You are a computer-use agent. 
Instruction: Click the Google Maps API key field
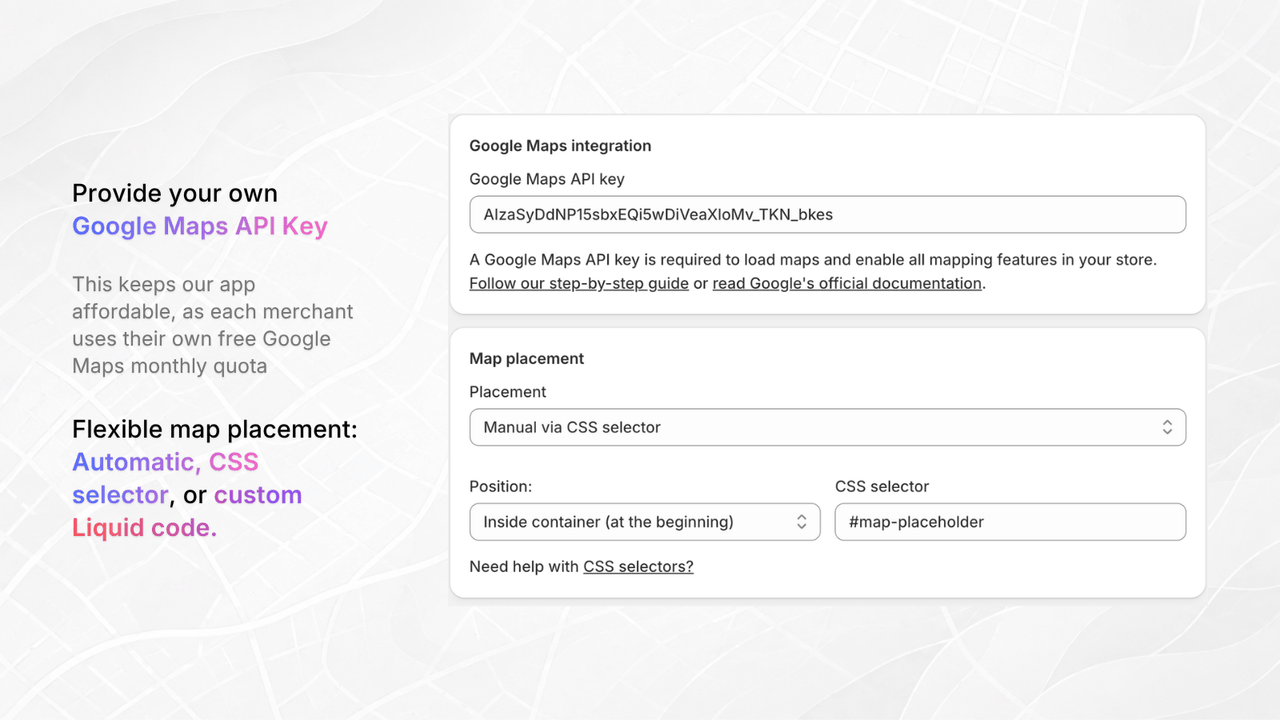click(x=827, y=214)
